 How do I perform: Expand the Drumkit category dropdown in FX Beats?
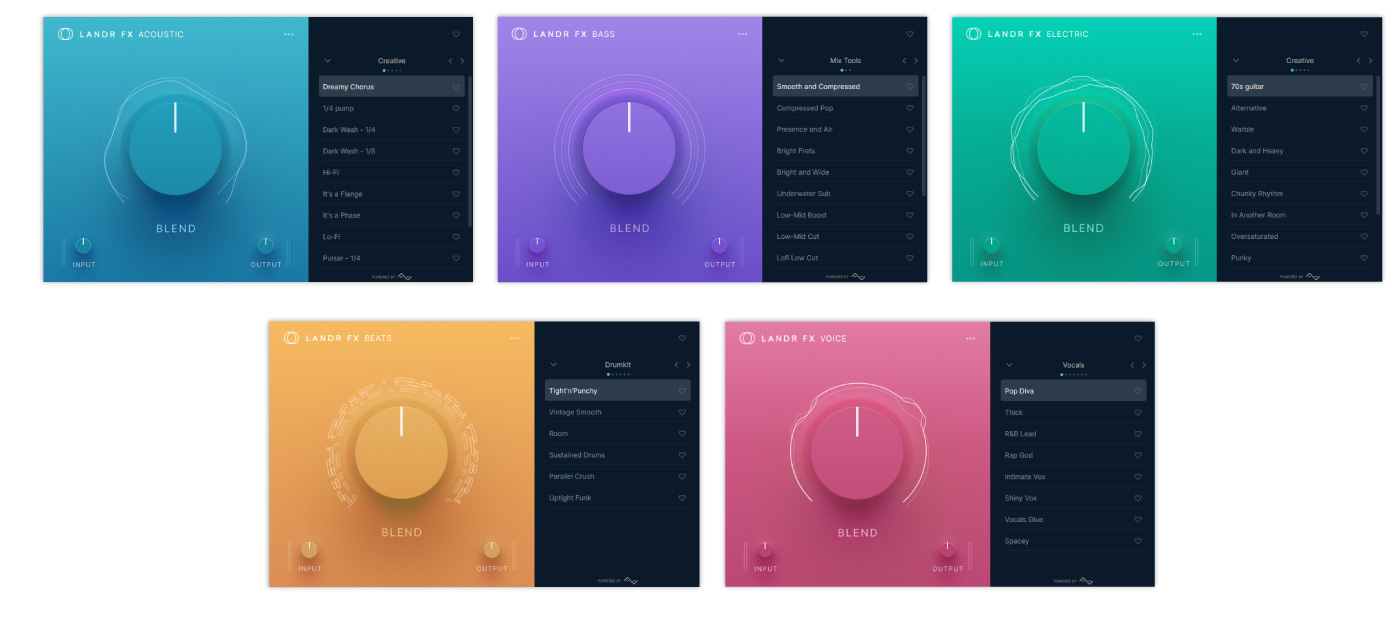click(553, 365)
